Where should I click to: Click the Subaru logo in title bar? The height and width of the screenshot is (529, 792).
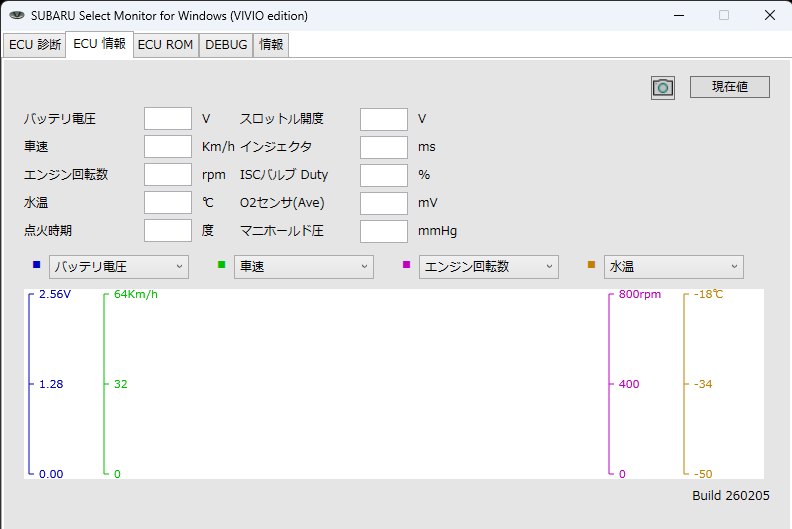pyautogui.click(x=16, y=16)
